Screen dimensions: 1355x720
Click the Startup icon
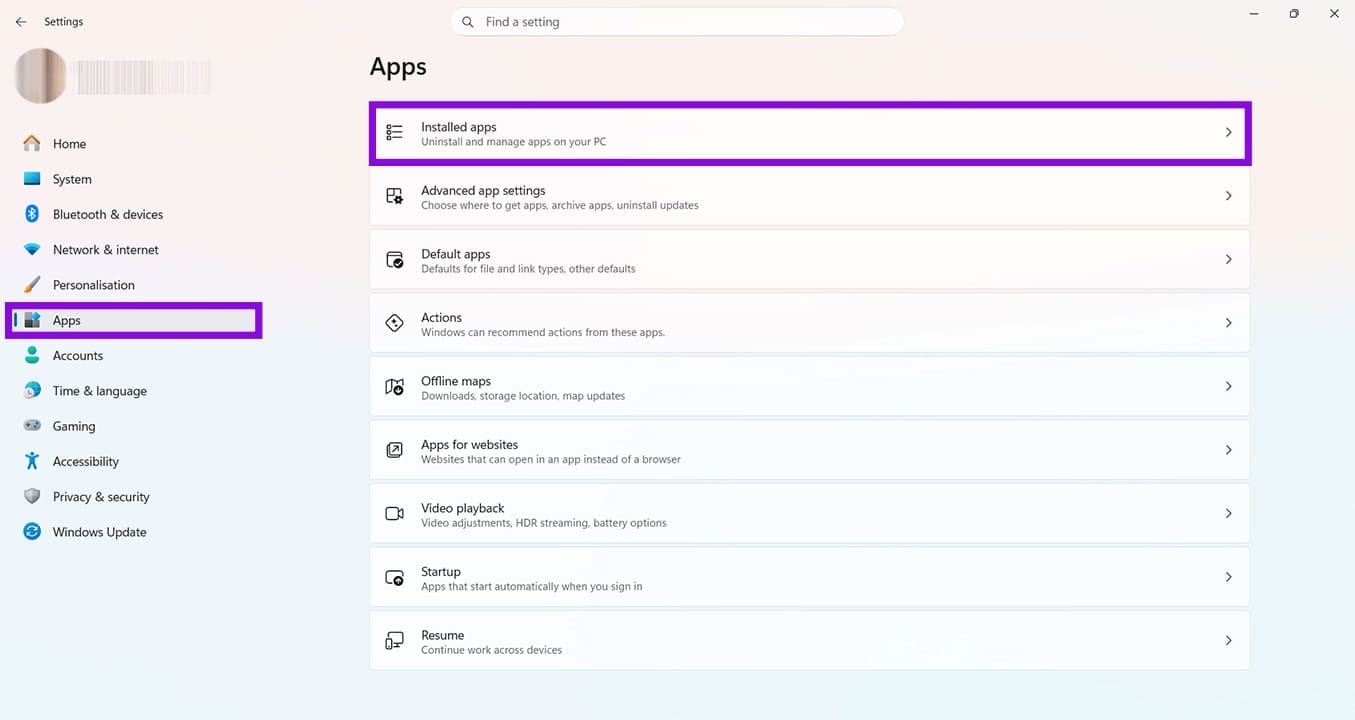[395, 577]
